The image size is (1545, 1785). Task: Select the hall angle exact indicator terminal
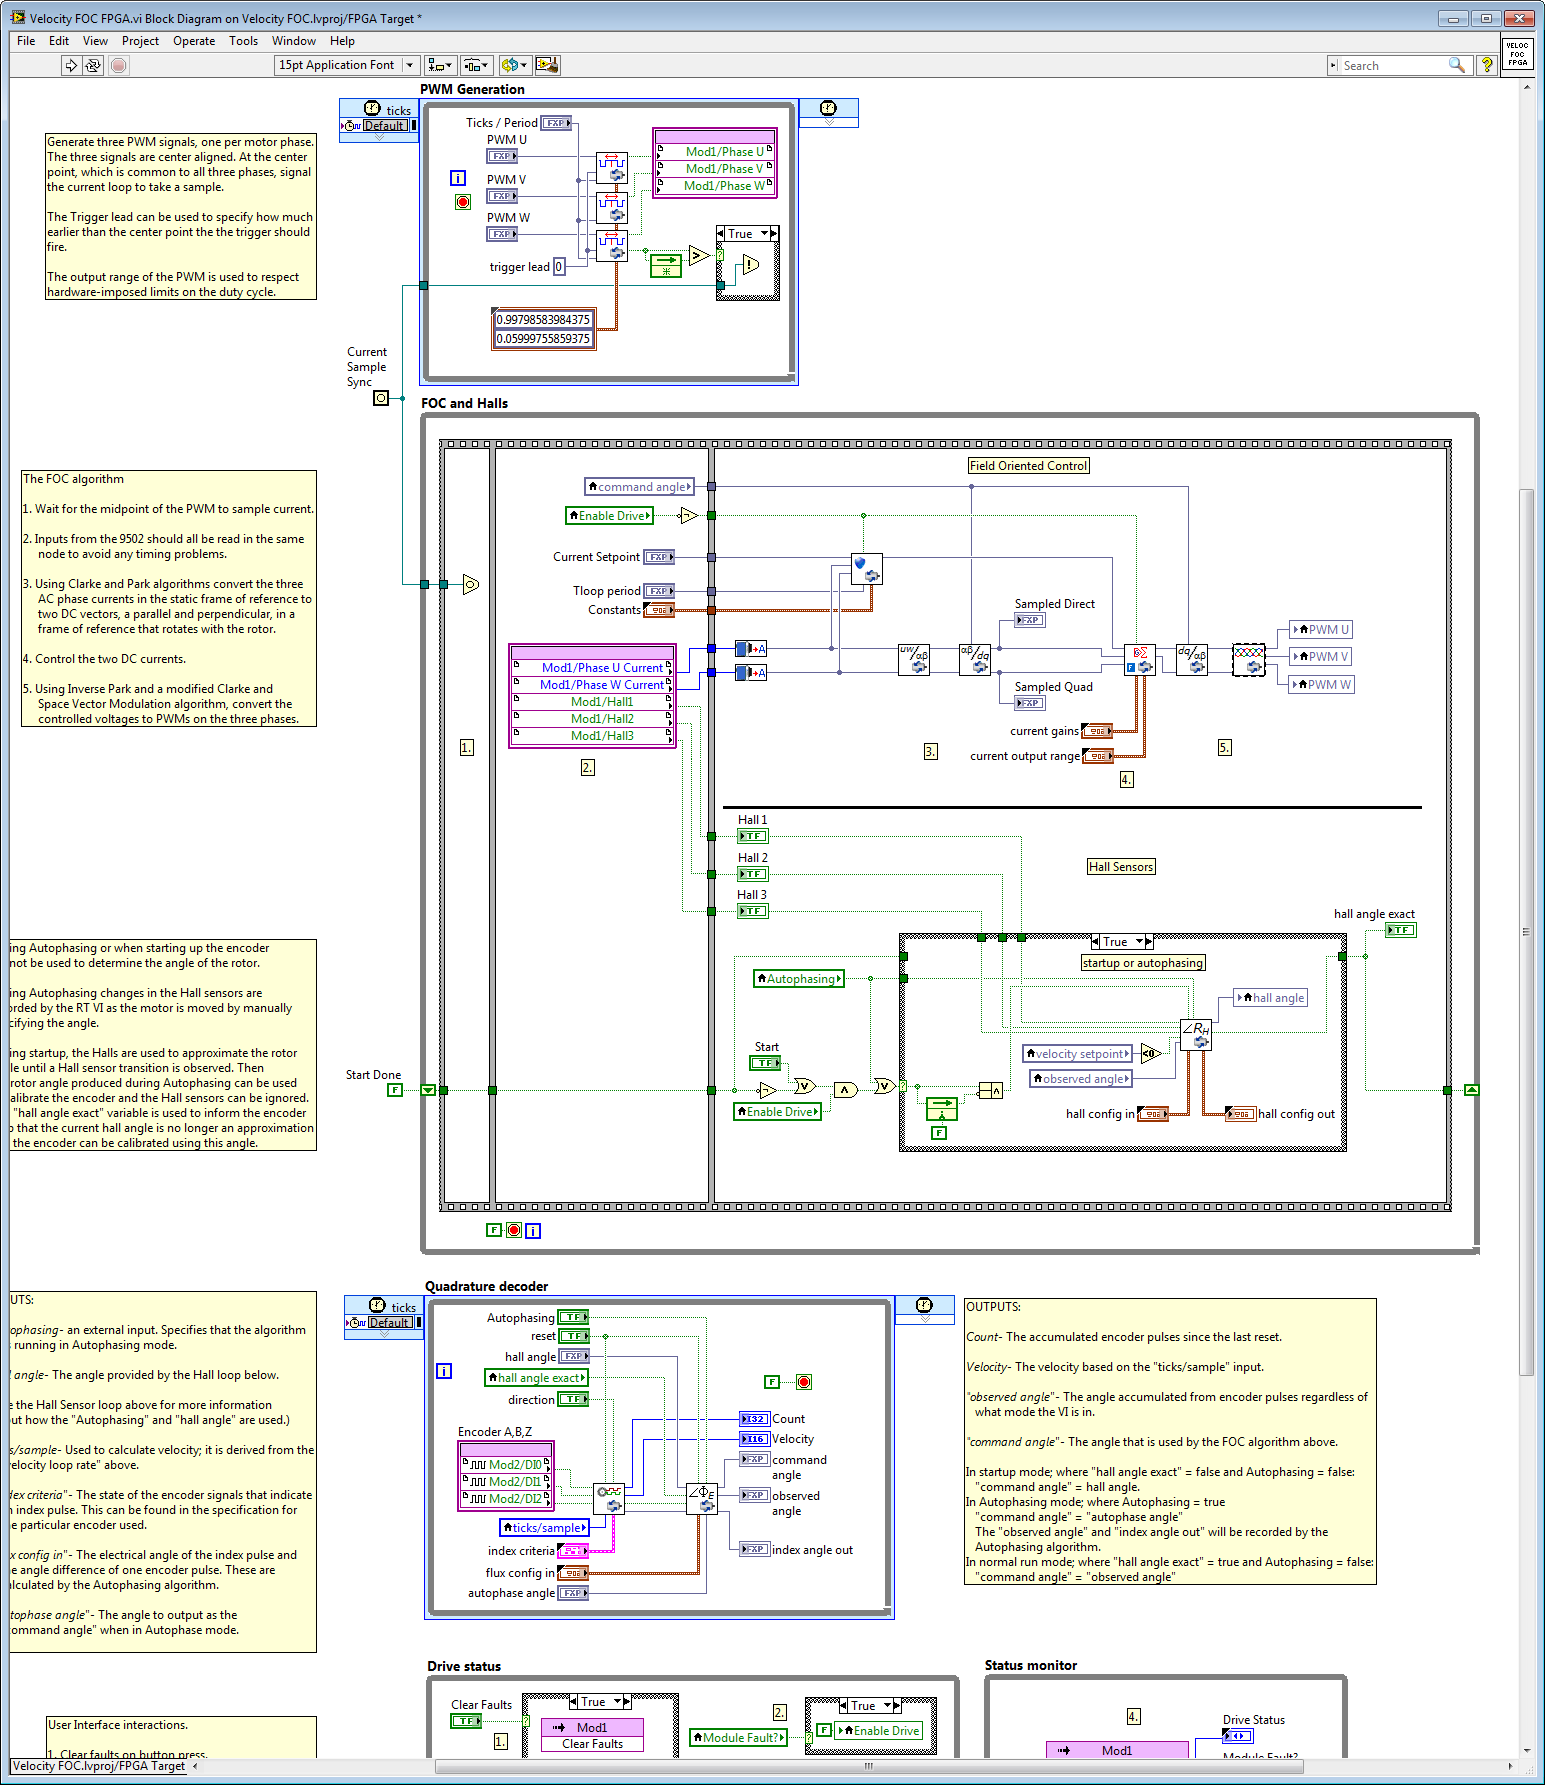coord(1401,930)
